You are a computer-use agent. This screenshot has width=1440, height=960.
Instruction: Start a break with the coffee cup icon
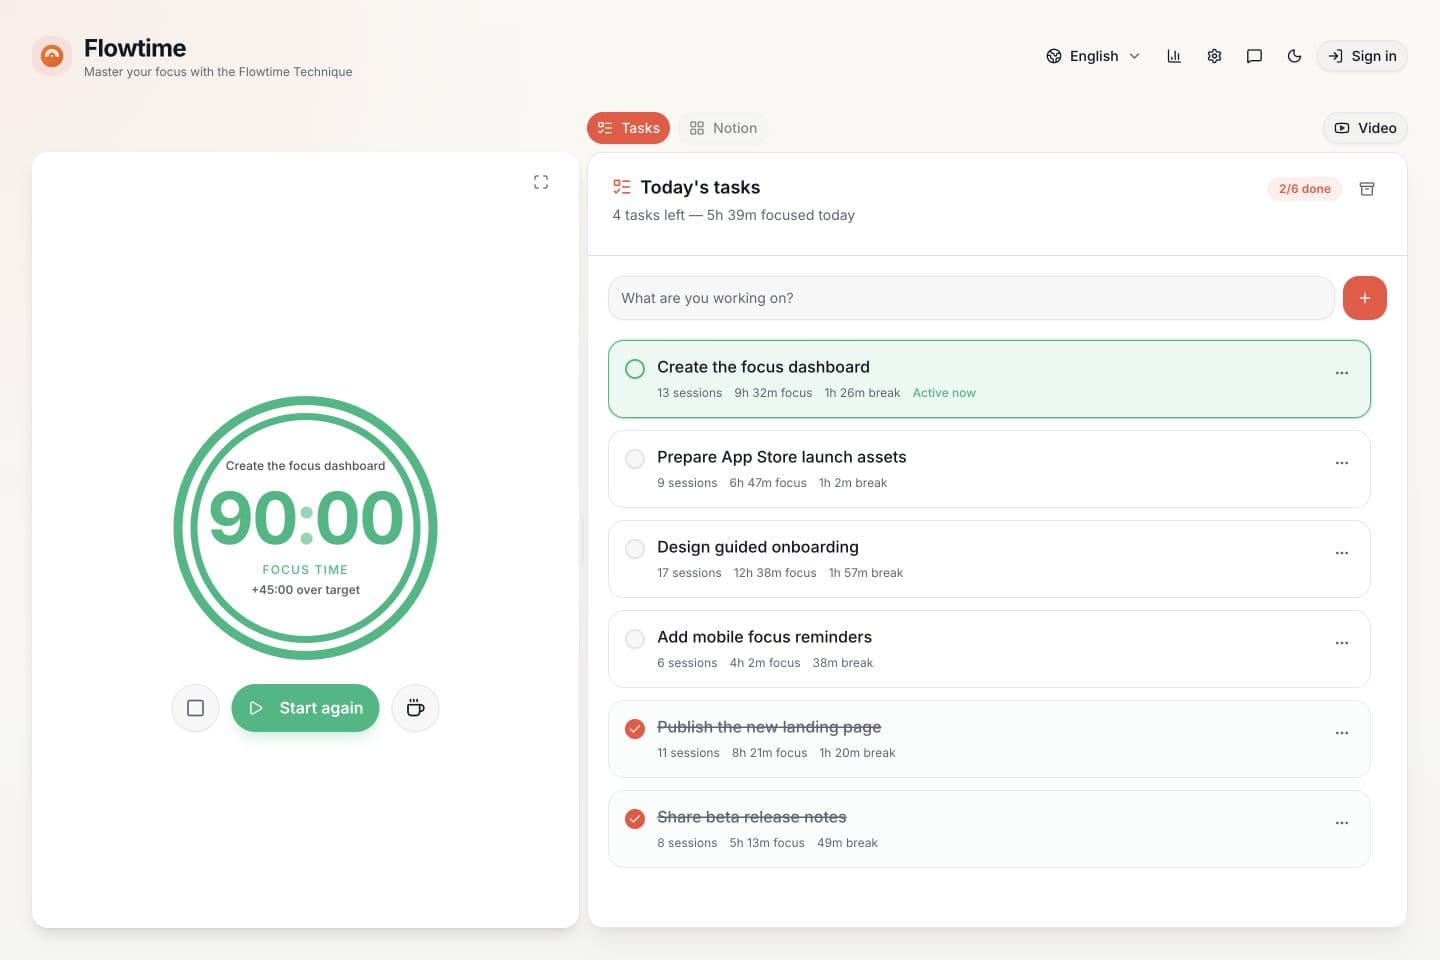pyautogui.click(x=415, y=708)
